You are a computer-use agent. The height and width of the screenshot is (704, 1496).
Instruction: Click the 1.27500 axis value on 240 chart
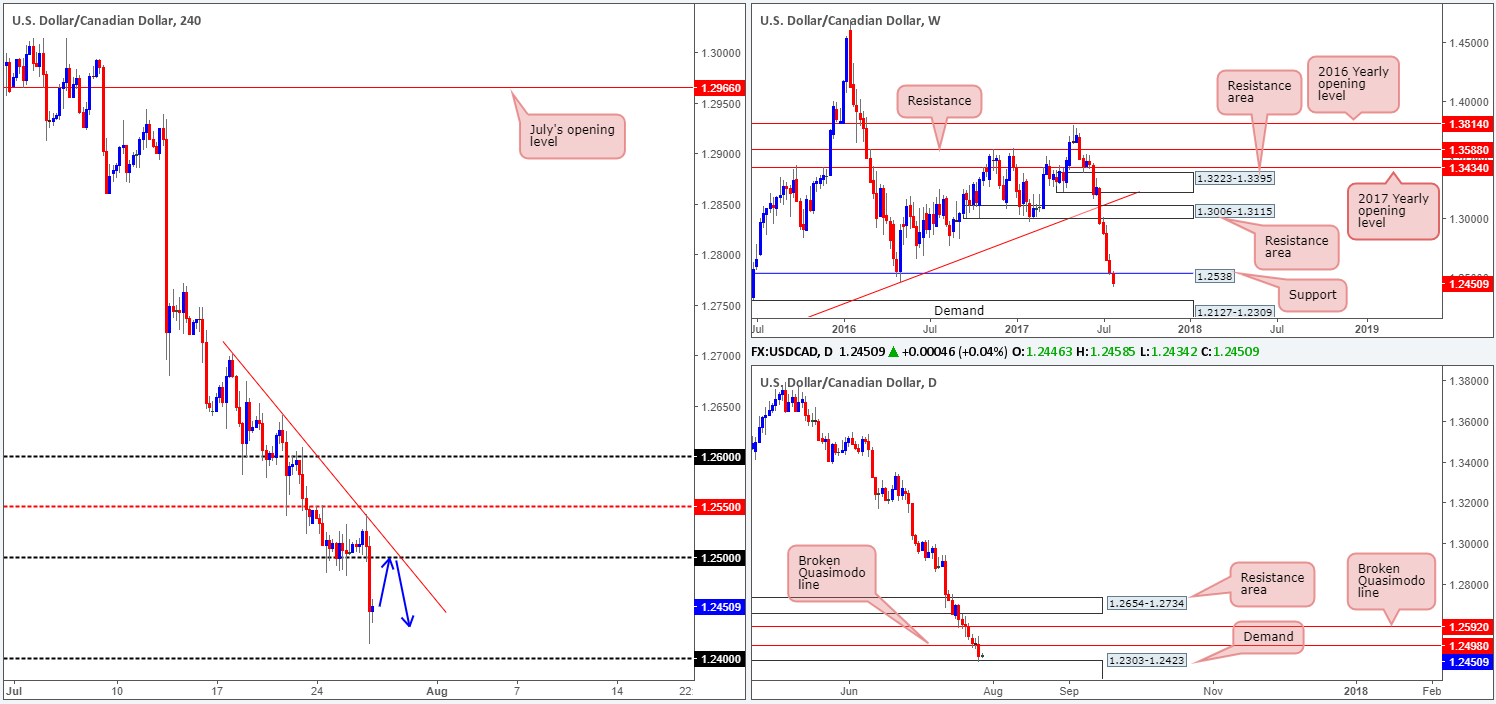(721, 306)
